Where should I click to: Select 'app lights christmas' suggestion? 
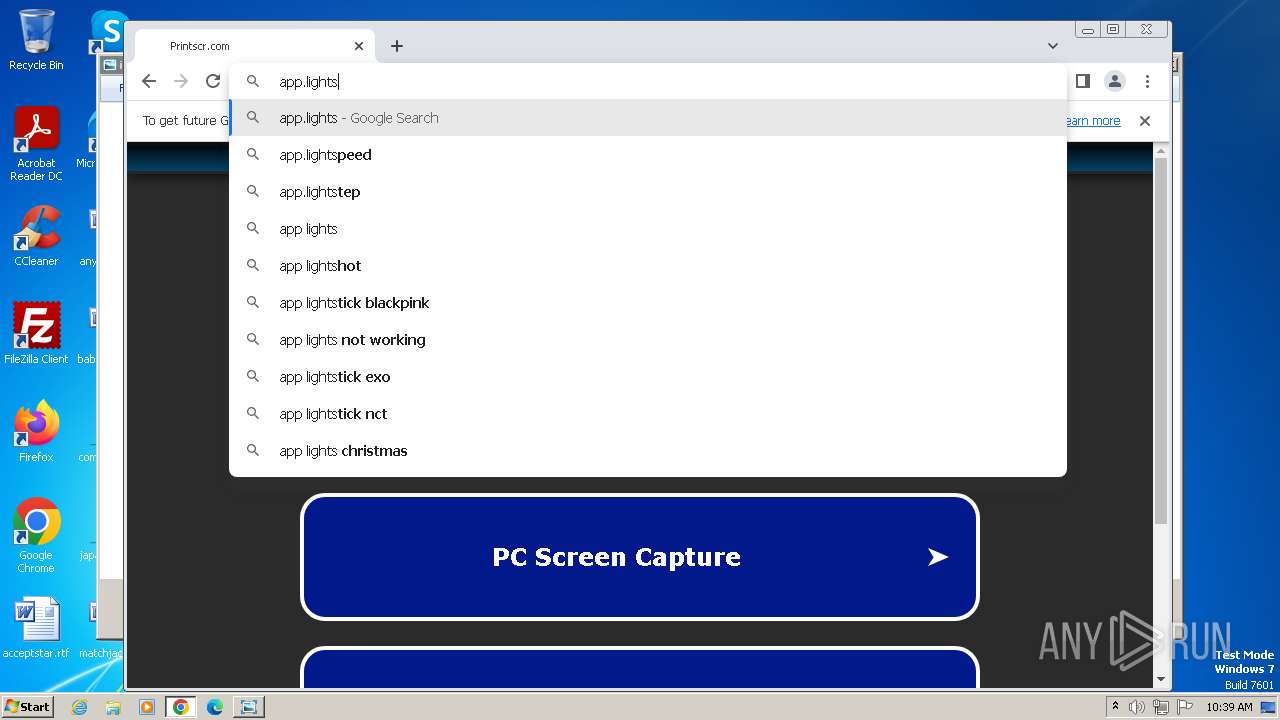click(x=648, y=451)
